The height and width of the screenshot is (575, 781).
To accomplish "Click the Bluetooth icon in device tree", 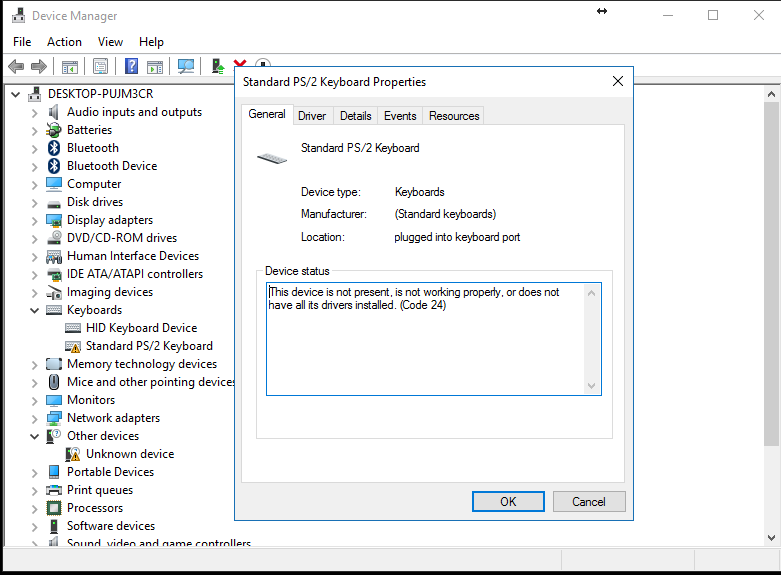I will pyautogui.click(x=55, y=148).
